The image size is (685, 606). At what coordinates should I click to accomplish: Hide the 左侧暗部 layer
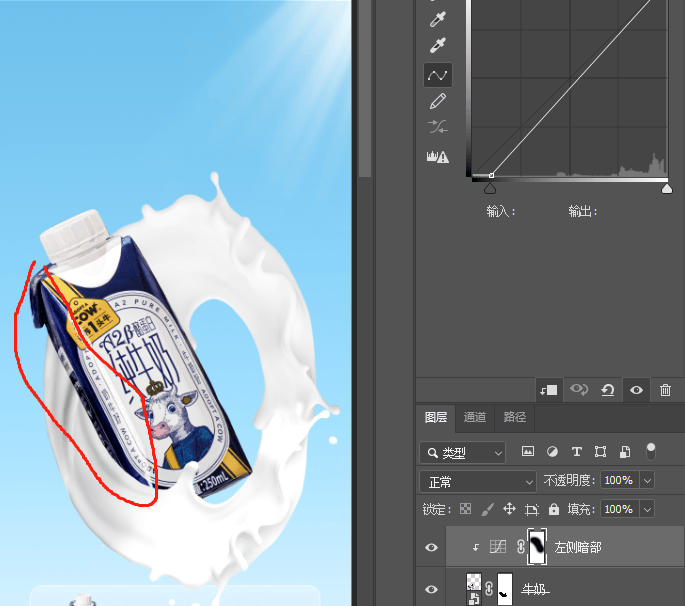431,547
